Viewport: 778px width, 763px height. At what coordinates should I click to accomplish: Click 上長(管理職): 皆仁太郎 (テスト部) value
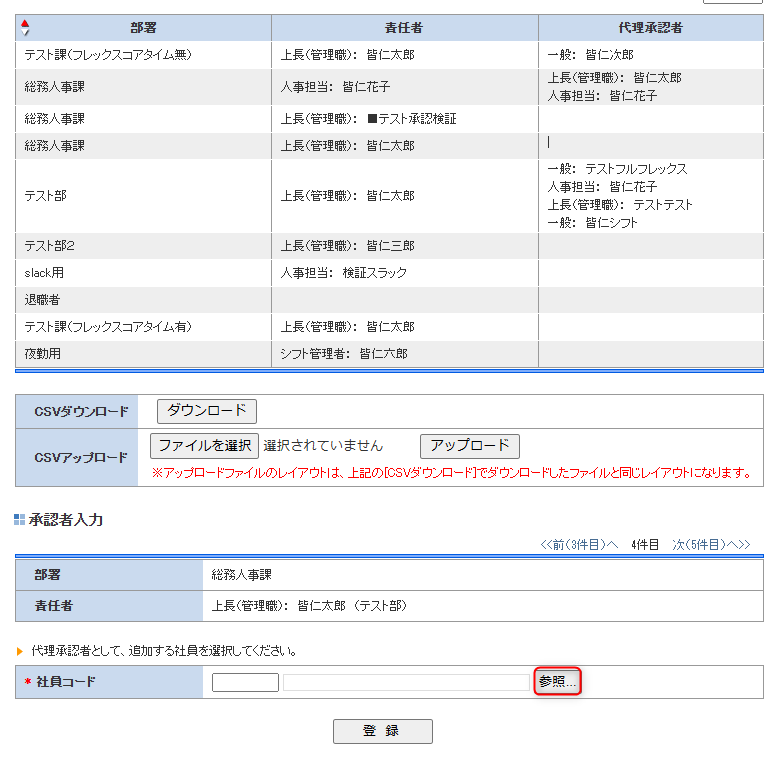[x=309, y=606]
